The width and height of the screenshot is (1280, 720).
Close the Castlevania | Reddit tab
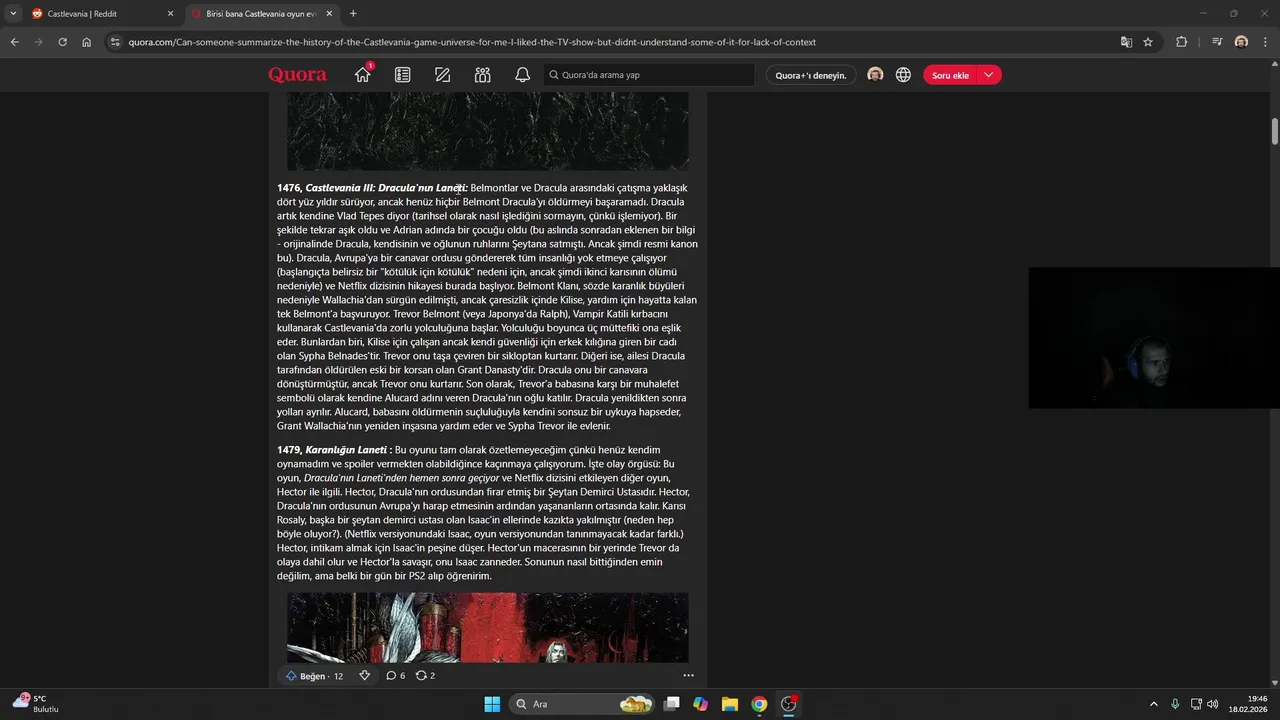[x=170, y=14]
